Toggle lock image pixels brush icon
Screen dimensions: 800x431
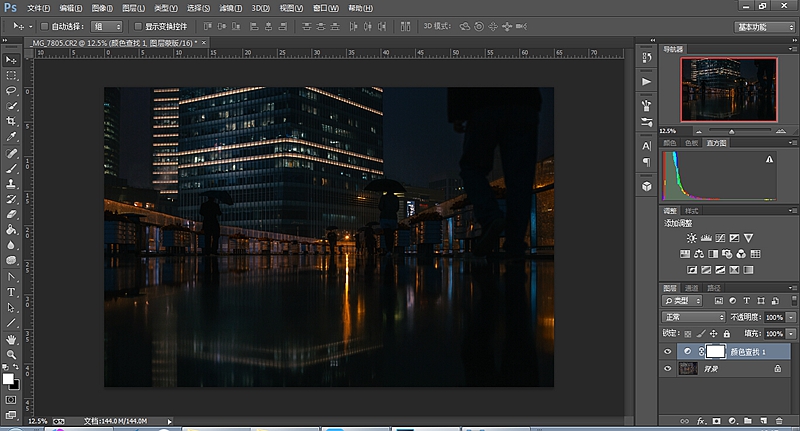click(x=701, y=334)
